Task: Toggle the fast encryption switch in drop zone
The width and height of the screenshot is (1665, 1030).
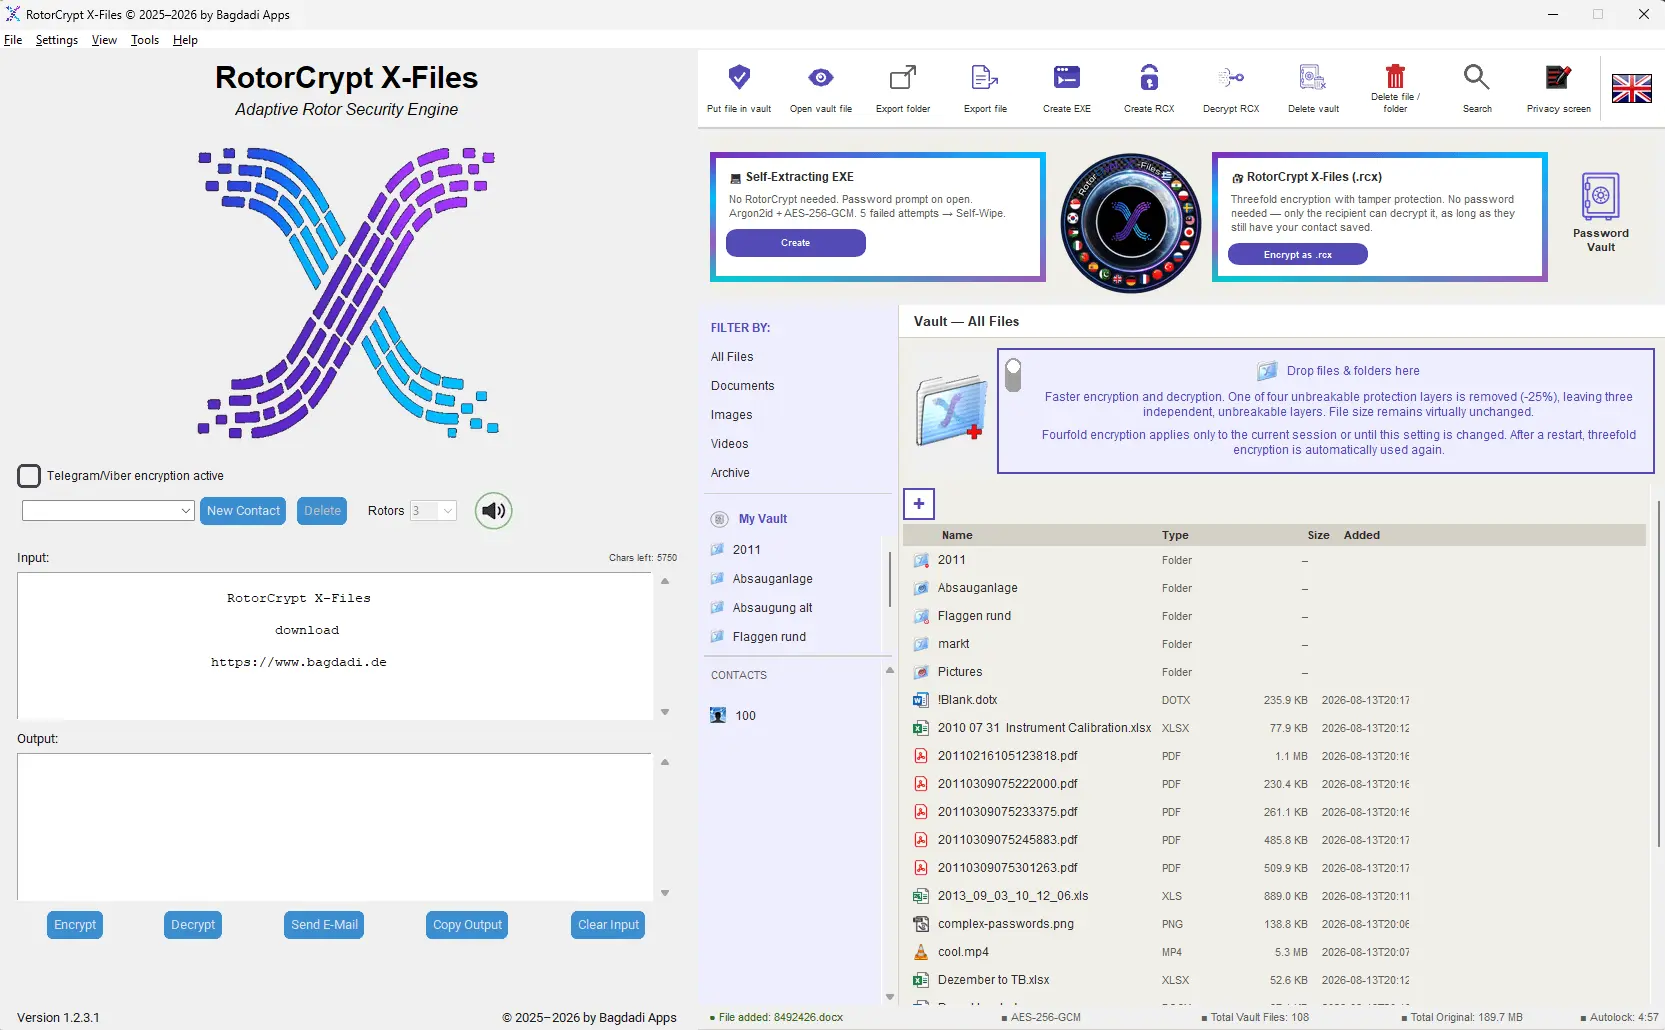Action: click(x=1013, y=376)
